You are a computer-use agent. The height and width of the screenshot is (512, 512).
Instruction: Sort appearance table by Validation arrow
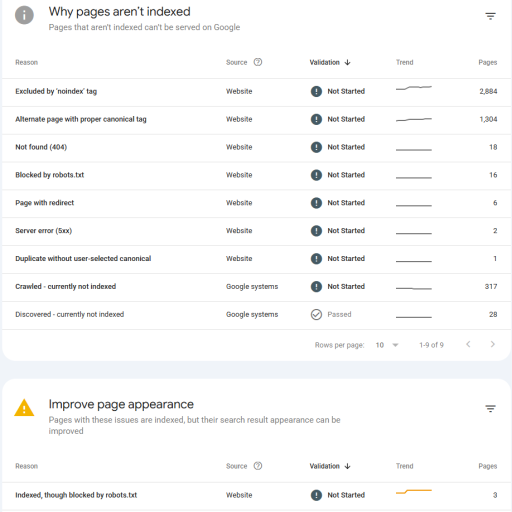point(347,466)
